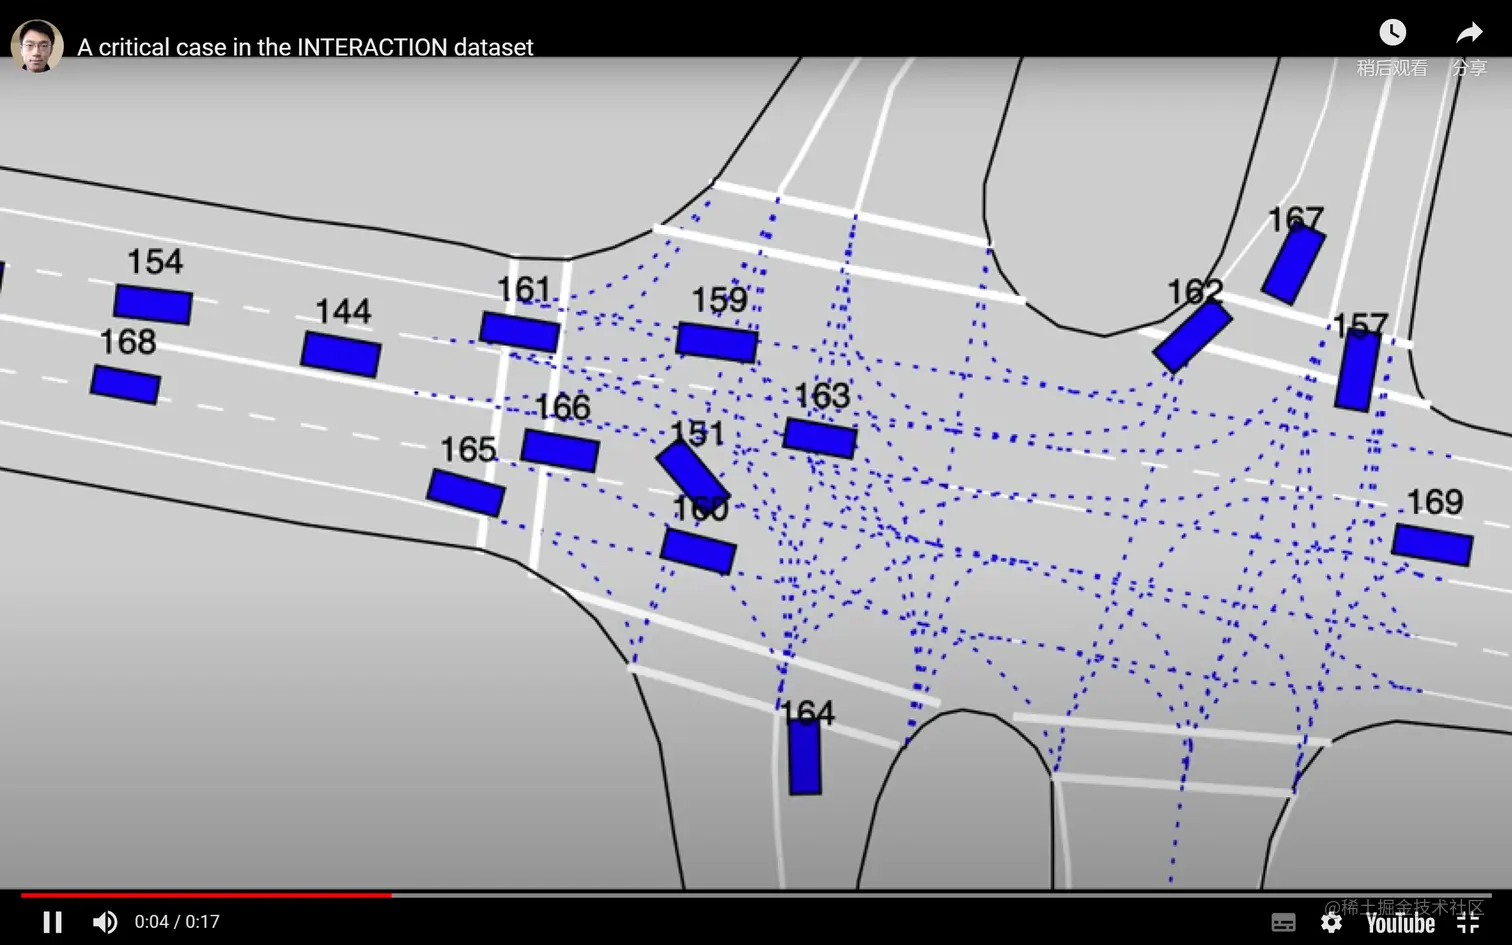Seek to the end of the red progress

click(x=390, y=895)
